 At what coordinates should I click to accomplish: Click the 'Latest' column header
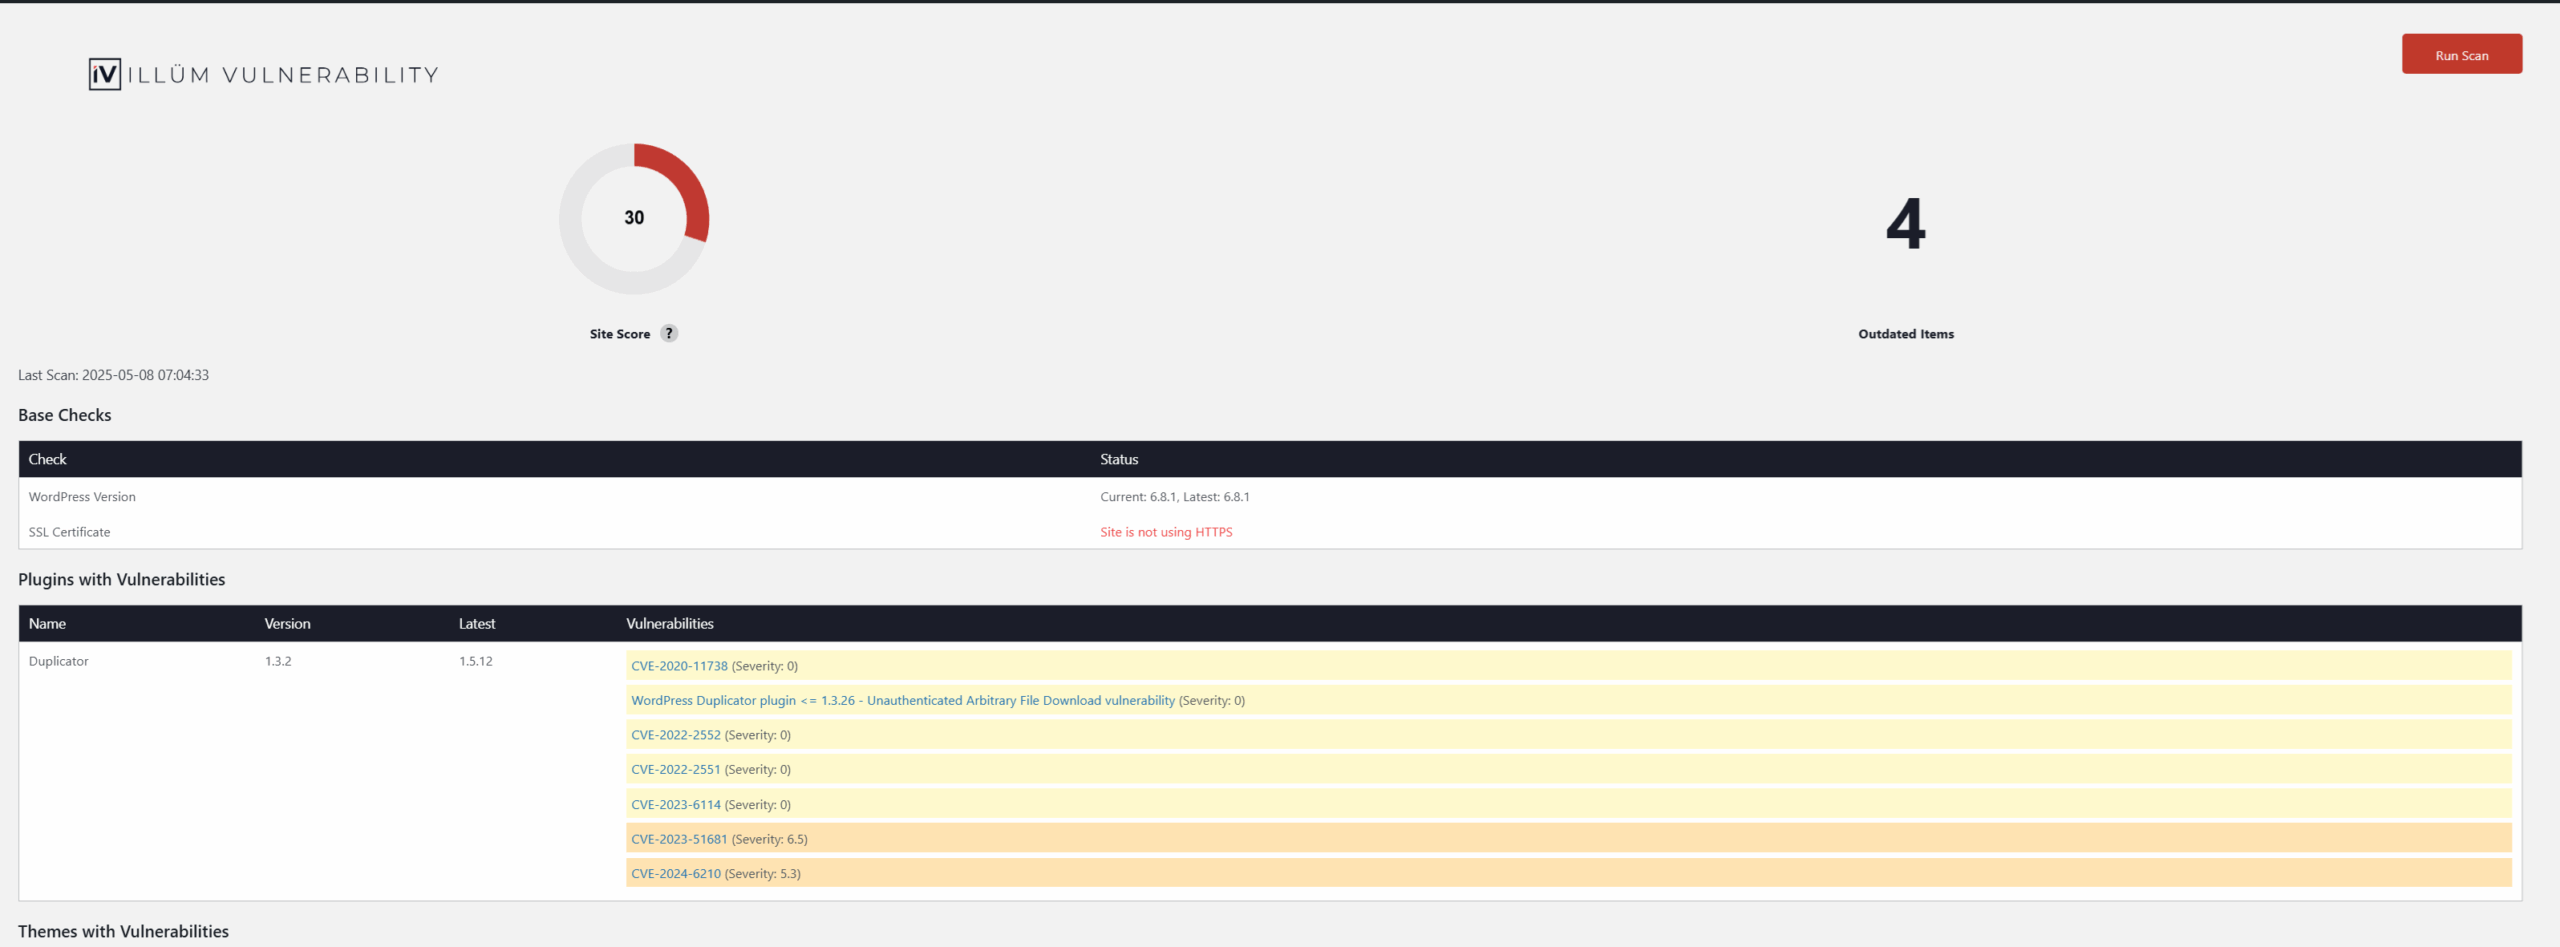click(x=477, y=623)
